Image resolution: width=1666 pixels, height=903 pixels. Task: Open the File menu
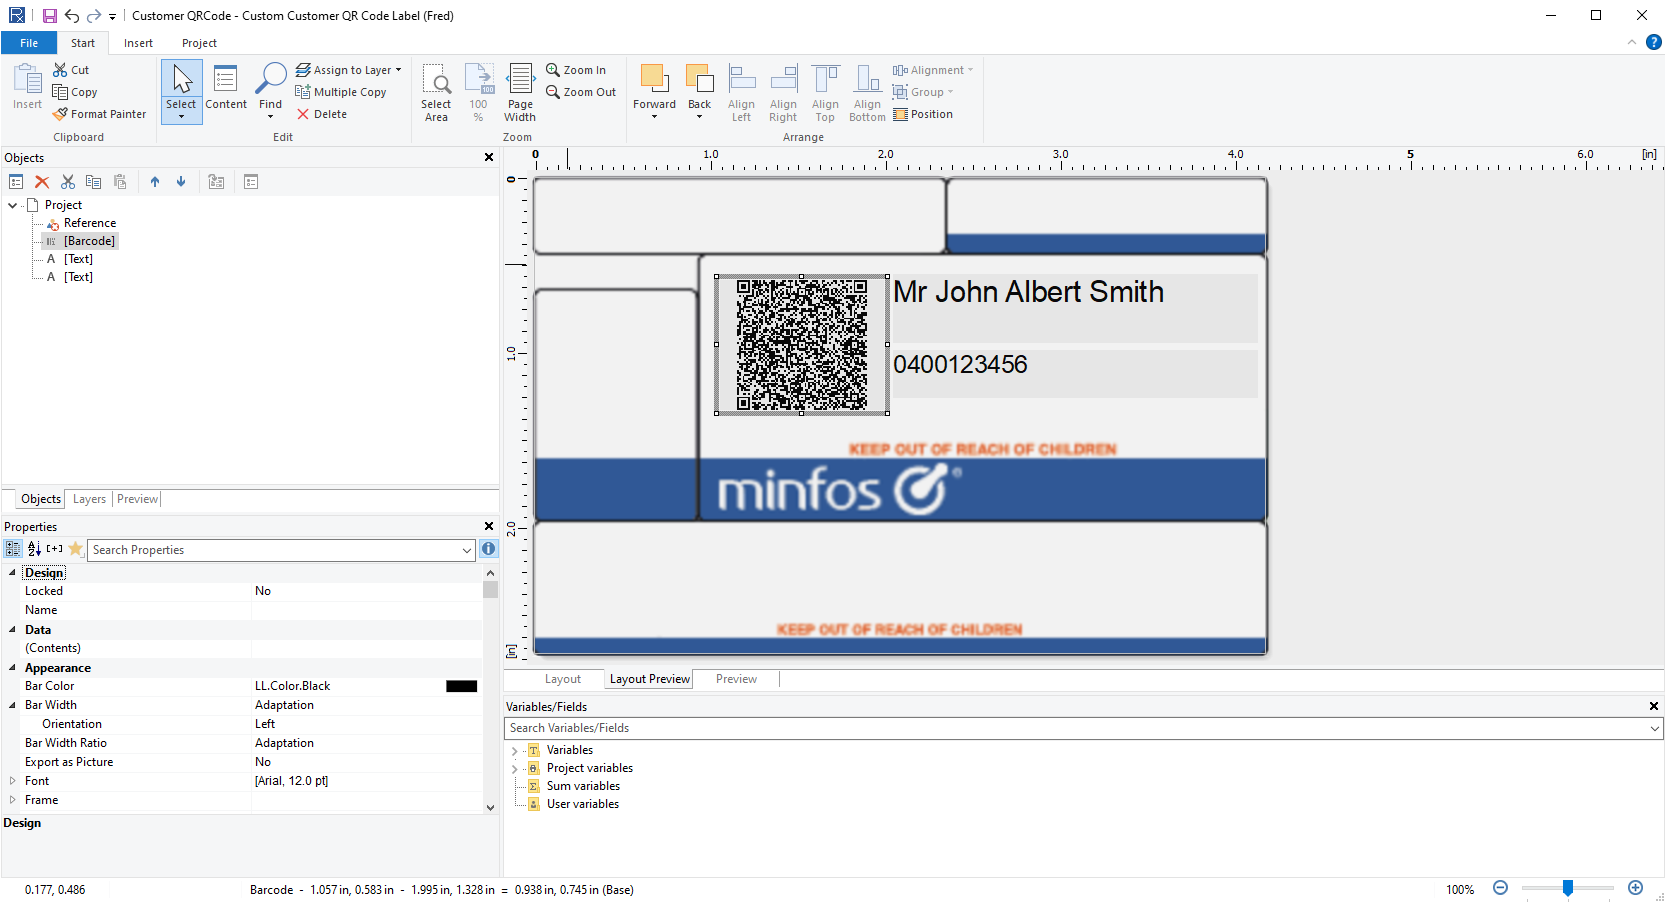point(29,43)
